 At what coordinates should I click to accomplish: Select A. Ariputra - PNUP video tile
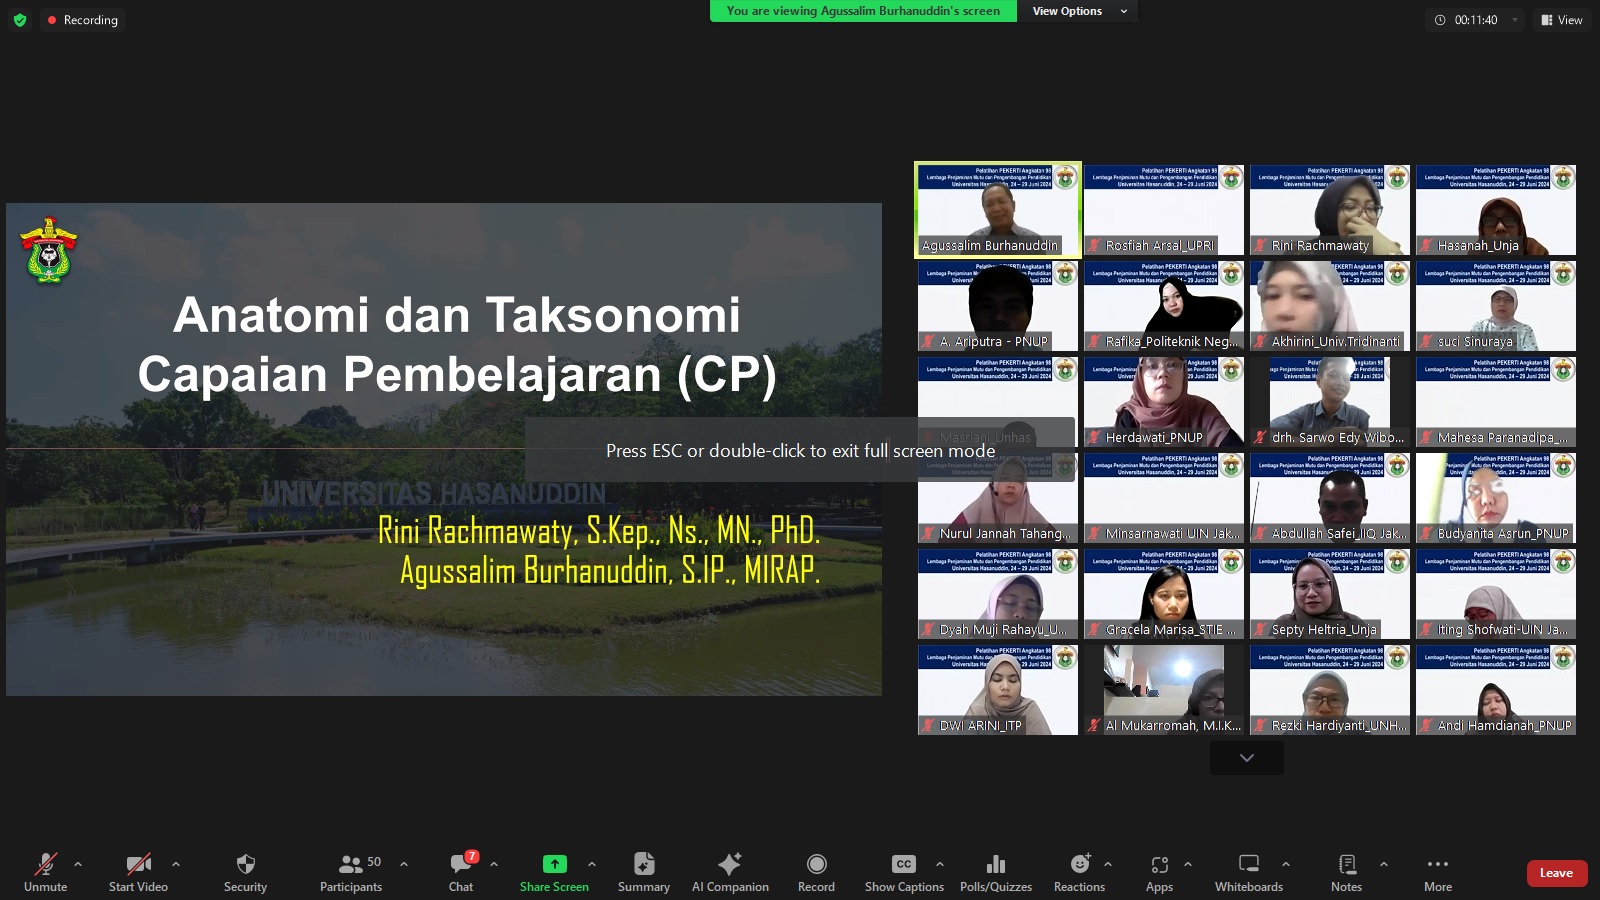pos(998,306)
